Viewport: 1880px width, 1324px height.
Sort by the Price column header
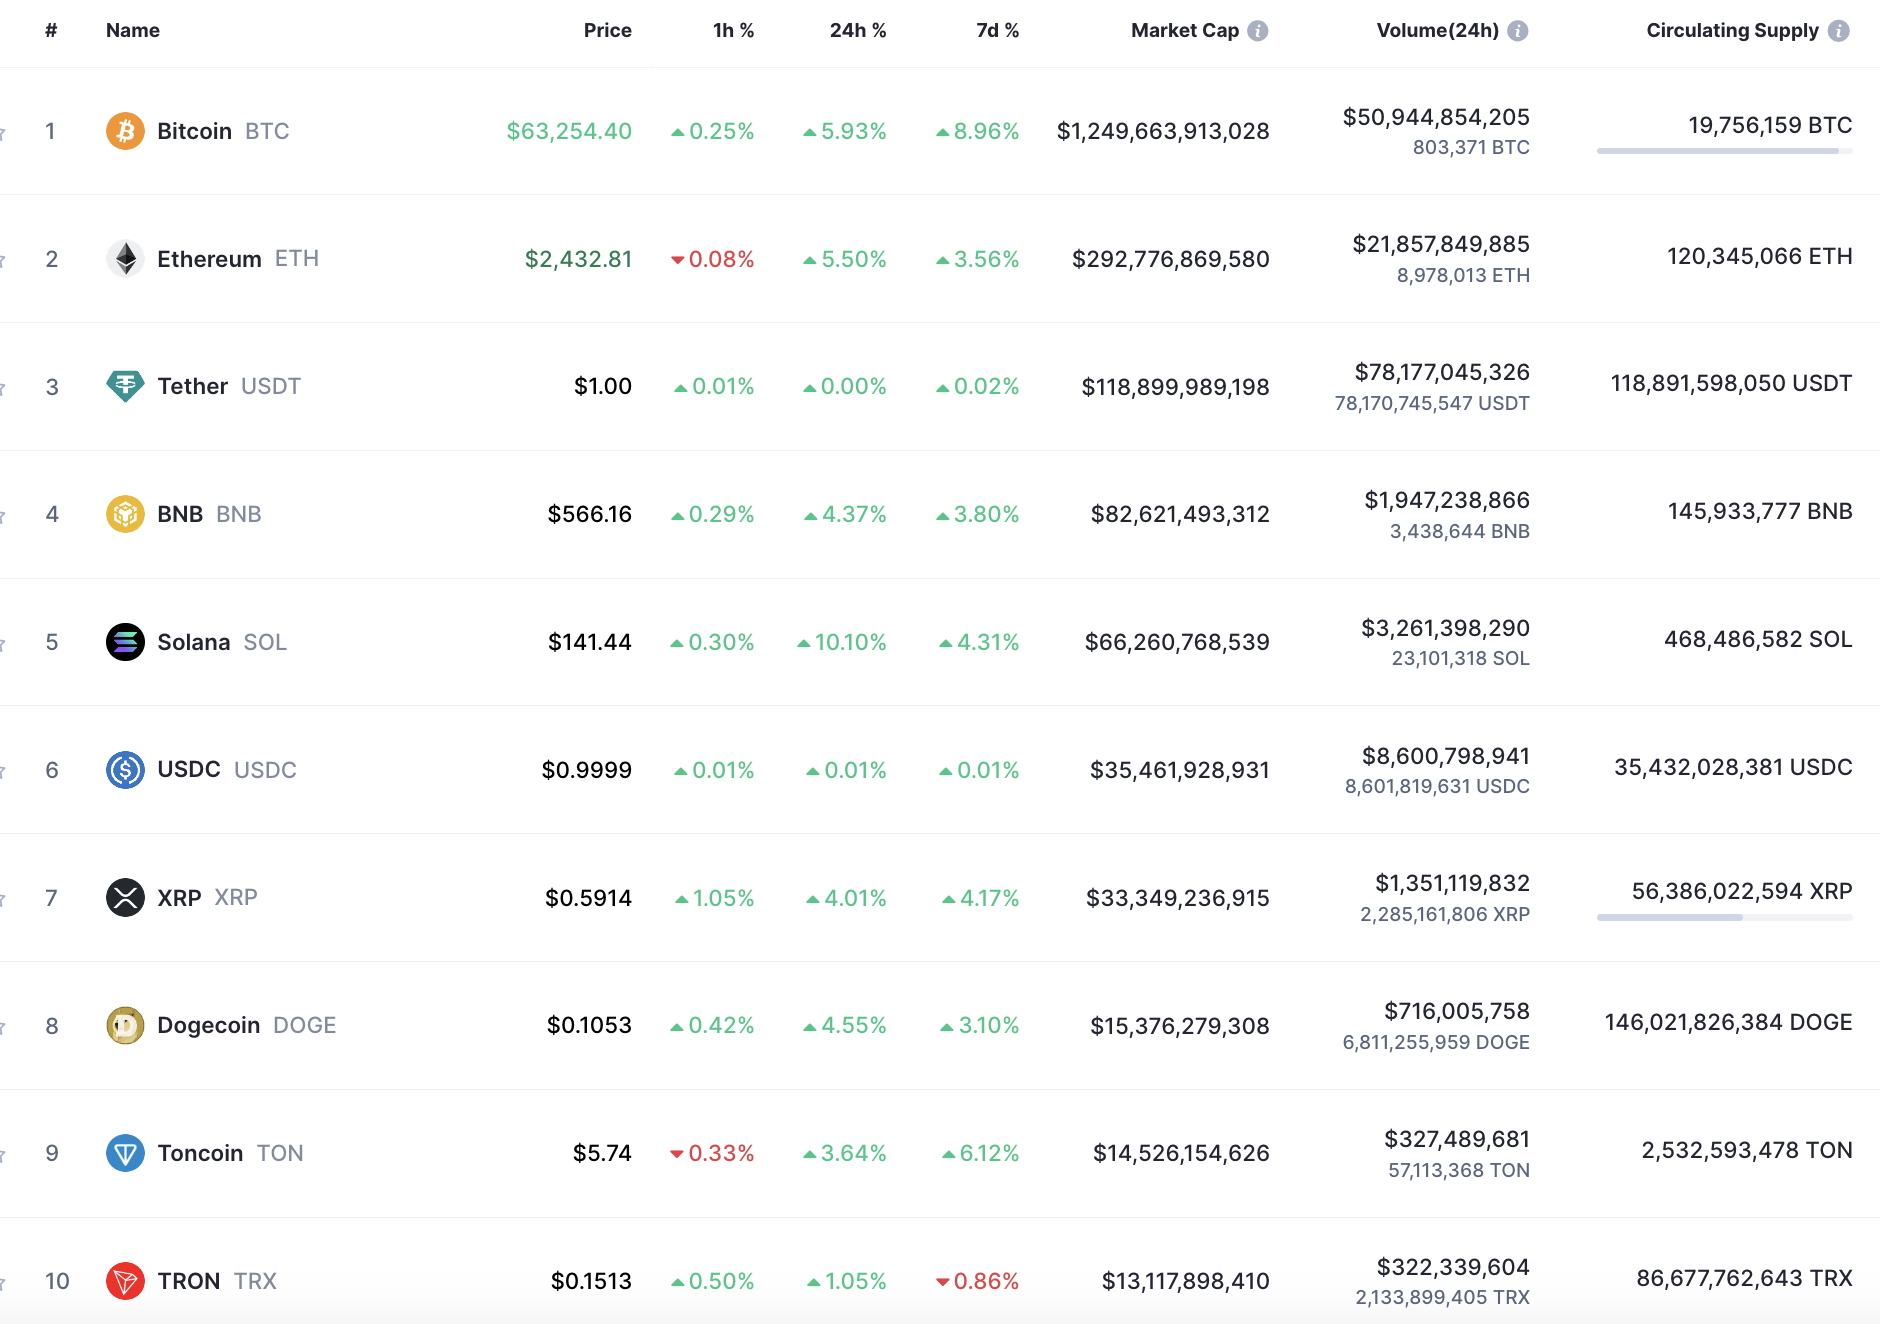608,31
